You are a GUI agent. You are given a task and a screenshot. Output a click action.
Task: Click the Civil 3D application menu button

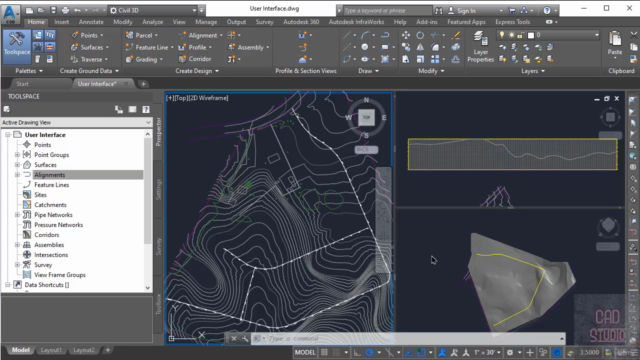click(11, 13)
